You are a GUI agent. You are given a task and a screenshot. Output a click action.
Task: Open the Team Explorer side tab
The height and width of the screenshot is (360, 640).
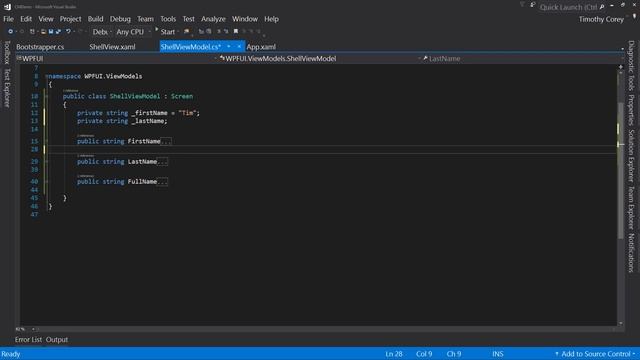click(631, 207)
